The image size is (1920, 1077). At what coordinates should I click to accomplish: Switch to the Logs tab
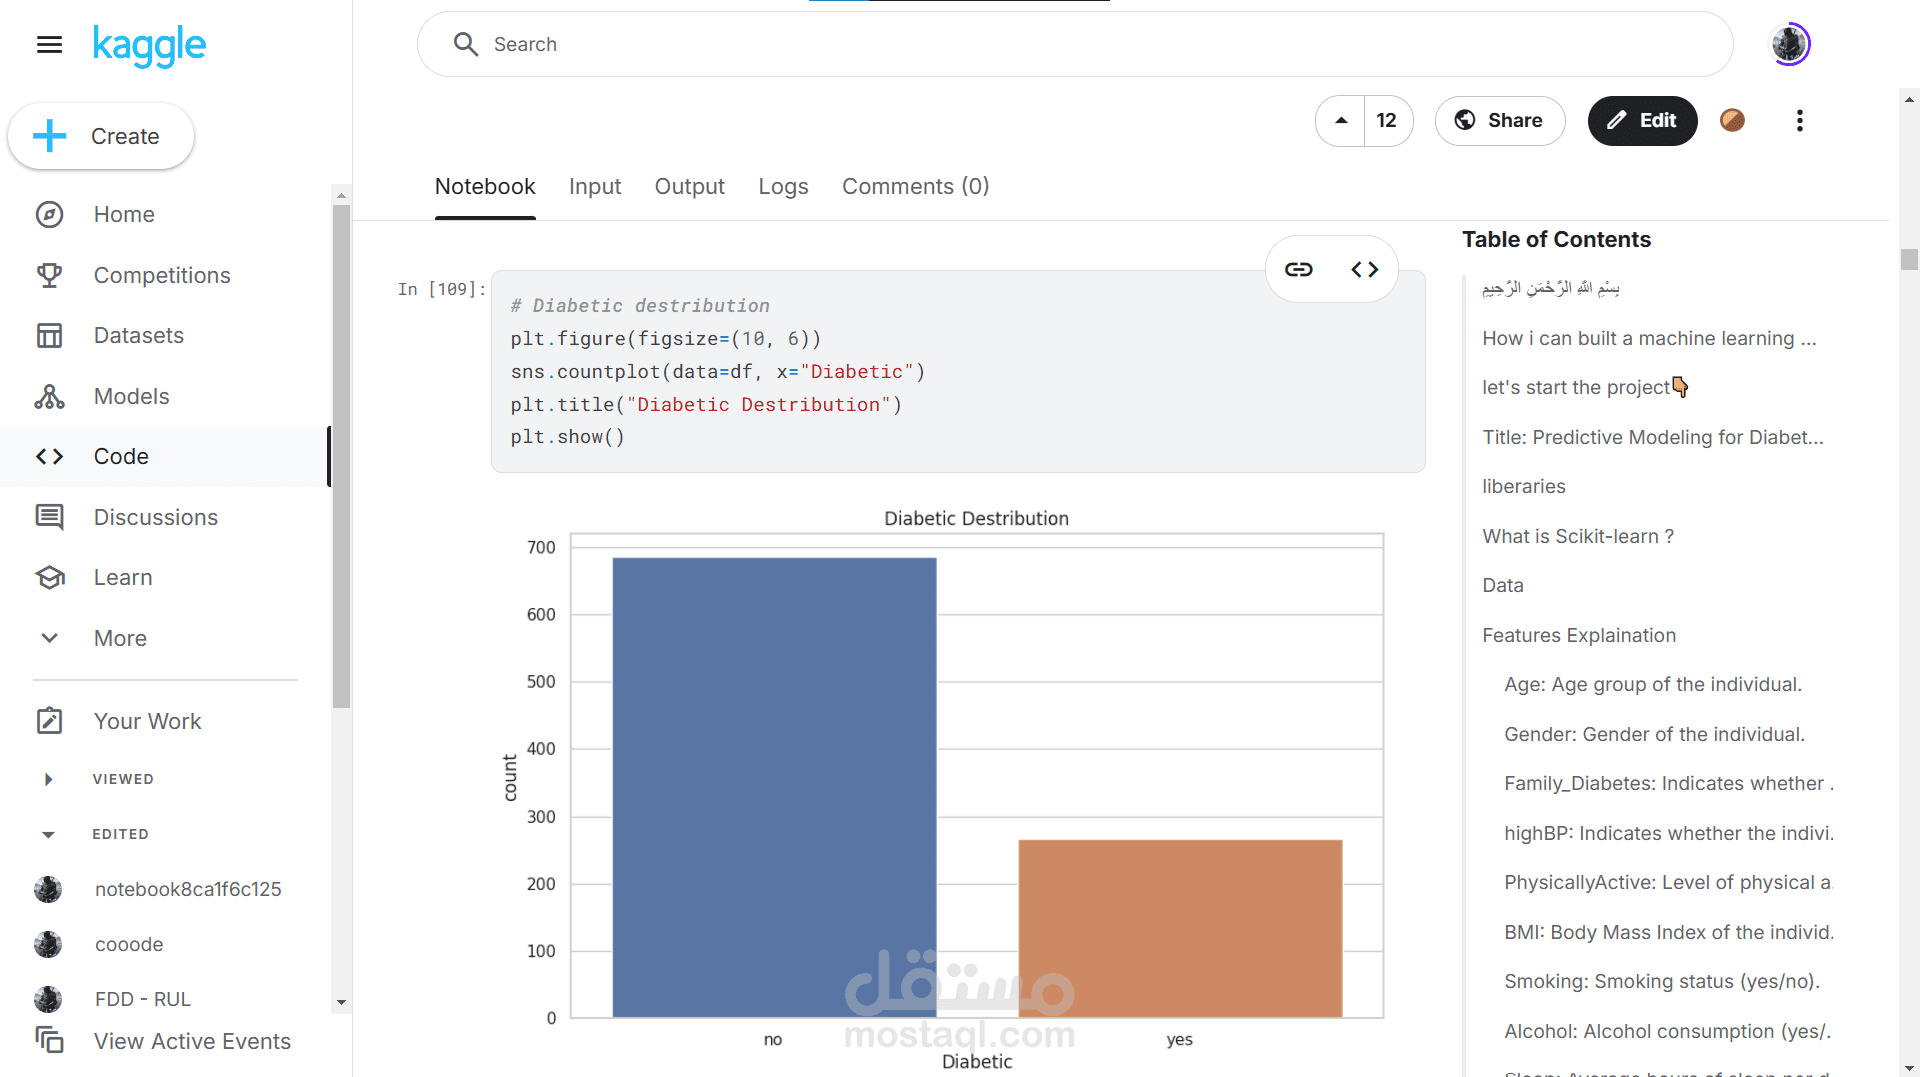783,187
